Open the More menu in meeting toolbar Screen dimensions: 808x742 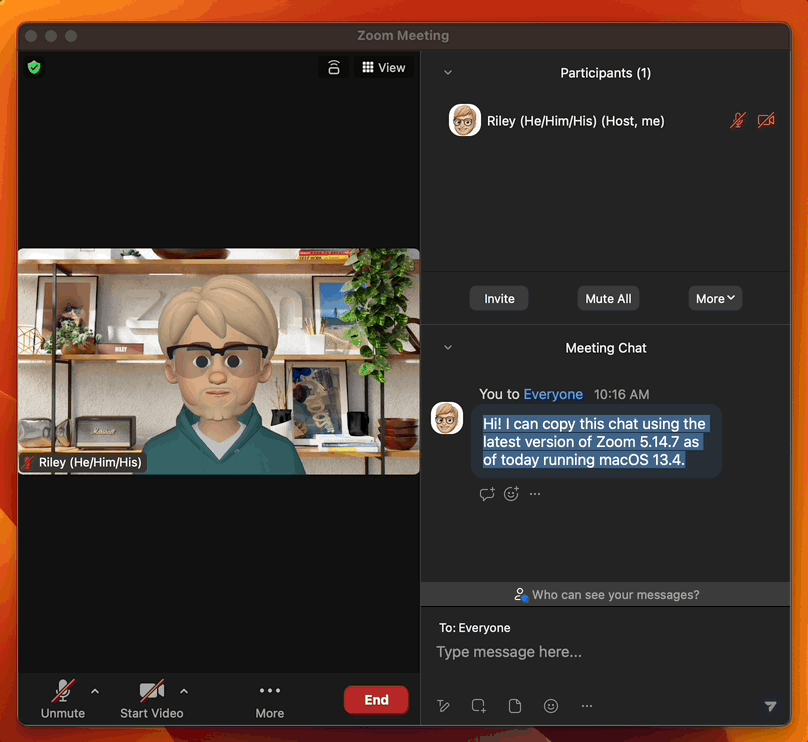coord(270,701)
